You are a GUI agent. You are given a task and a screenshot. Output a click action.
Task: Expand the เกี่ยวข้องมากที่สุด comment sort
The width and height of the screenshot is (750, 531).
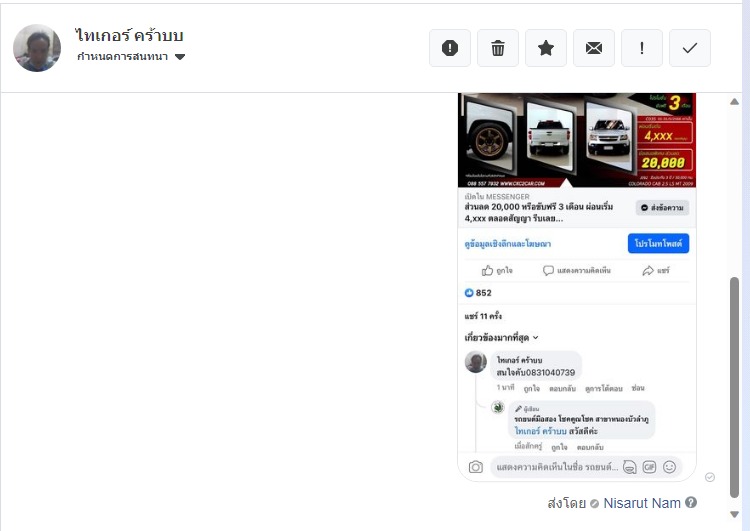click(501, 338)
